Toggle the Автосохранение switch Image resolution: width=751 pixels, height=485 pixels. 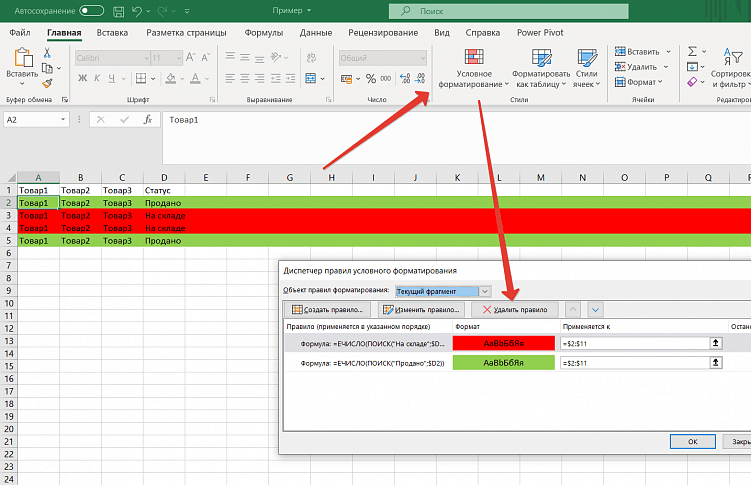point(91,11)
